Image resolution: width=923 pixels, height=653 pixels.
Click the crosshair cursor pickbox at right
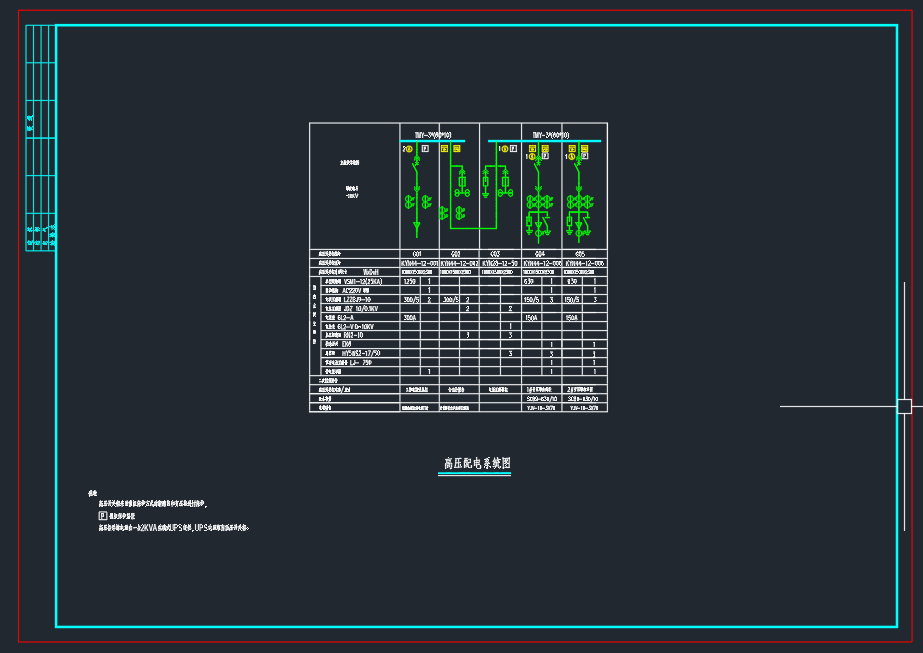[x=904, y=406]
